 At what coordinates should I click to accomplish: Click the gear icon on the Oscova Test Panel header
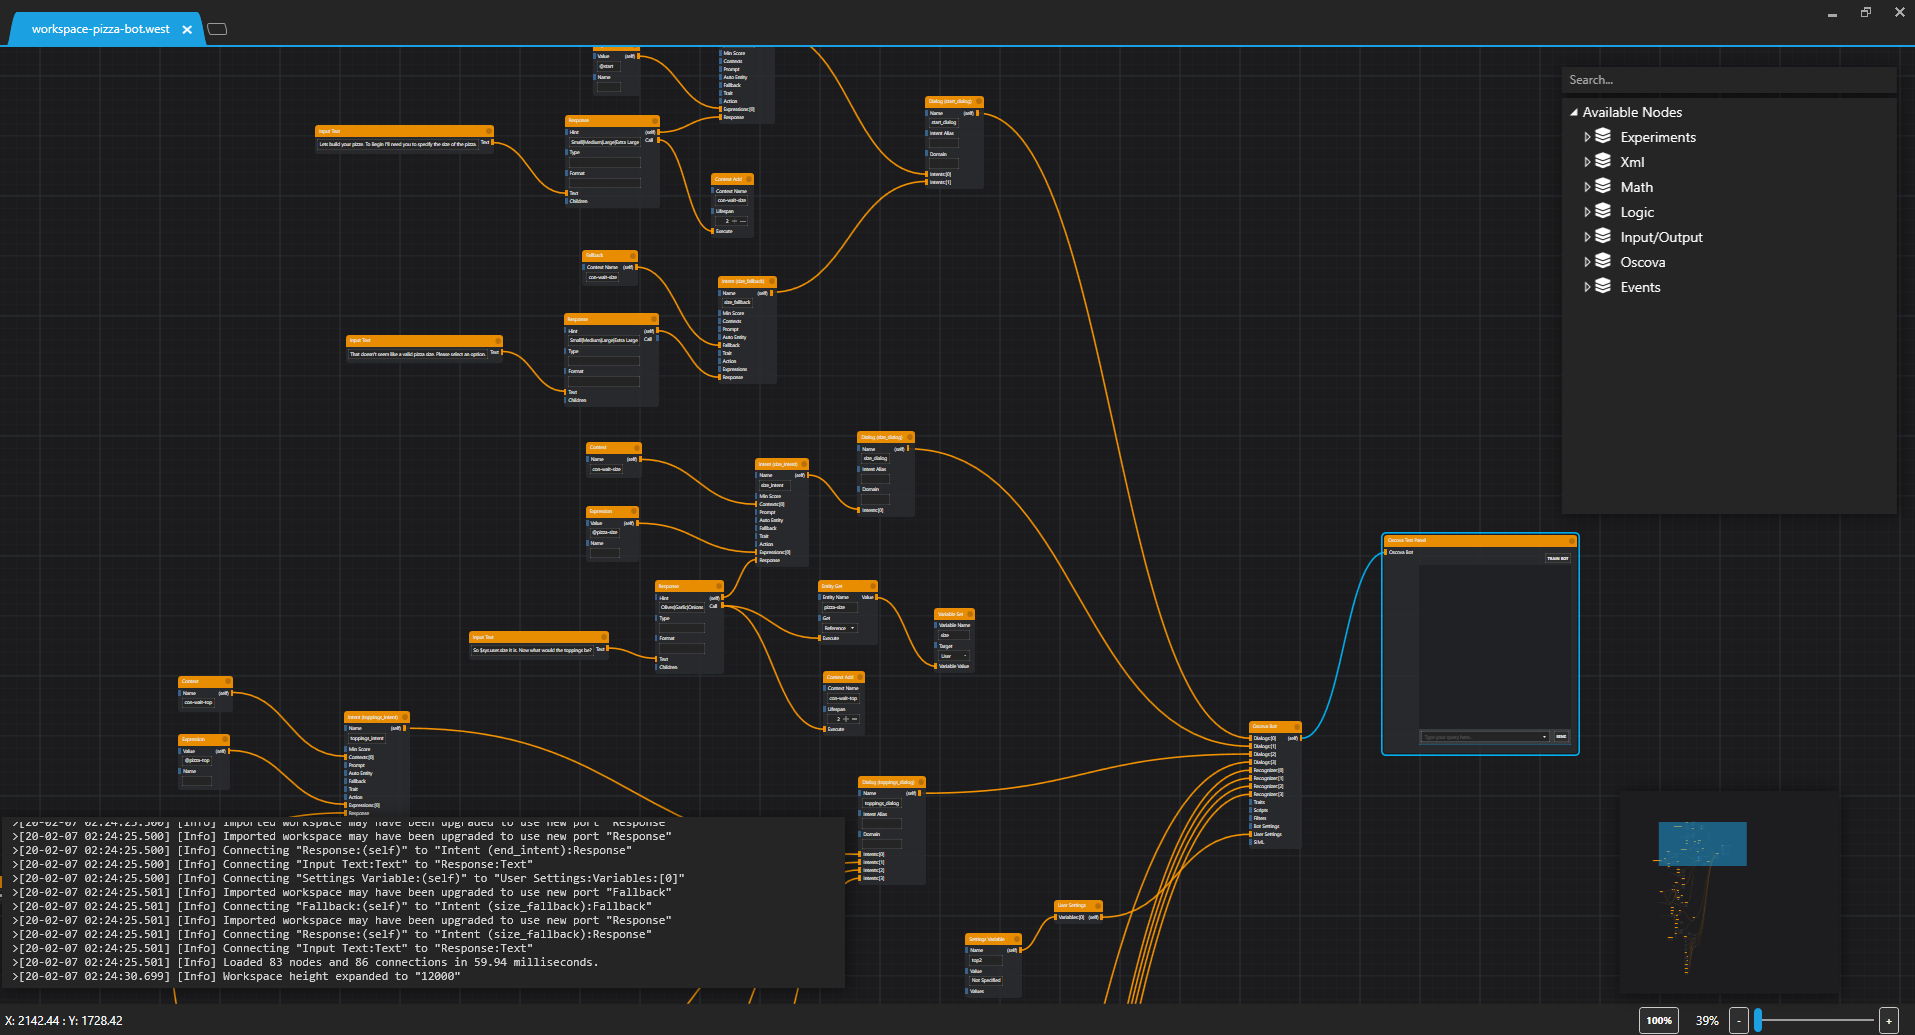click(1571, 540)
